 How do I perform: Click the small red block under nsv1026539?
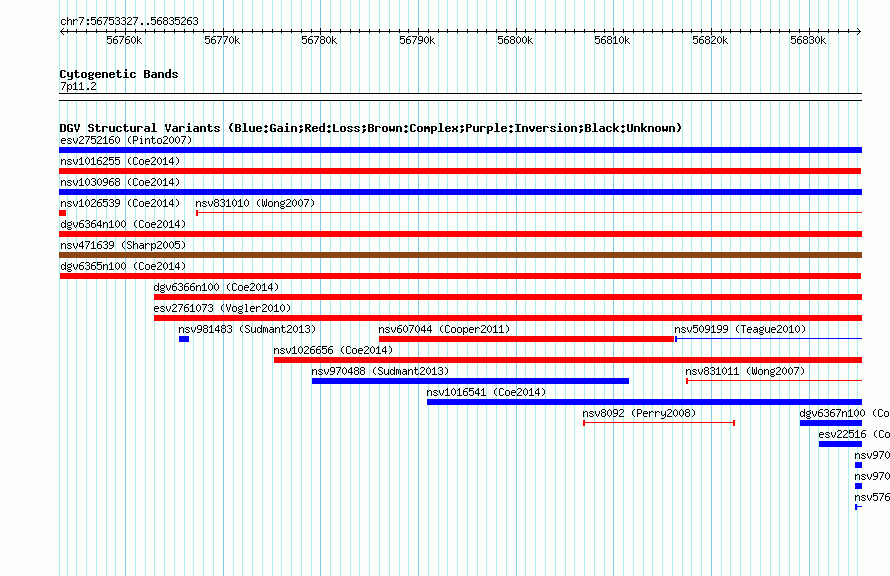click(x=62, y=213)
